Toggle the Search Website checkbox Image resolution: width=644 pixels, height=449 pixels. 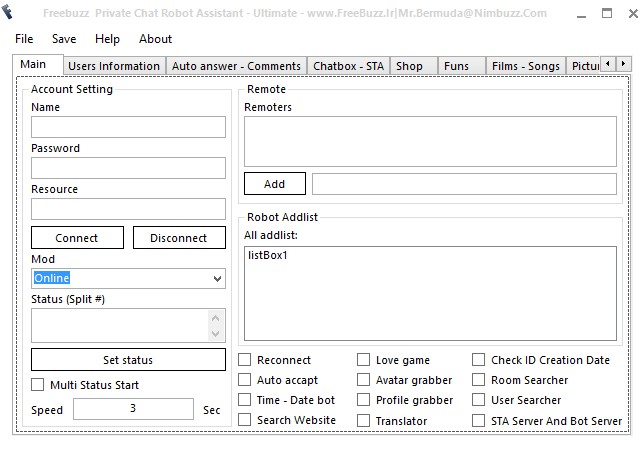click(244, 420)
